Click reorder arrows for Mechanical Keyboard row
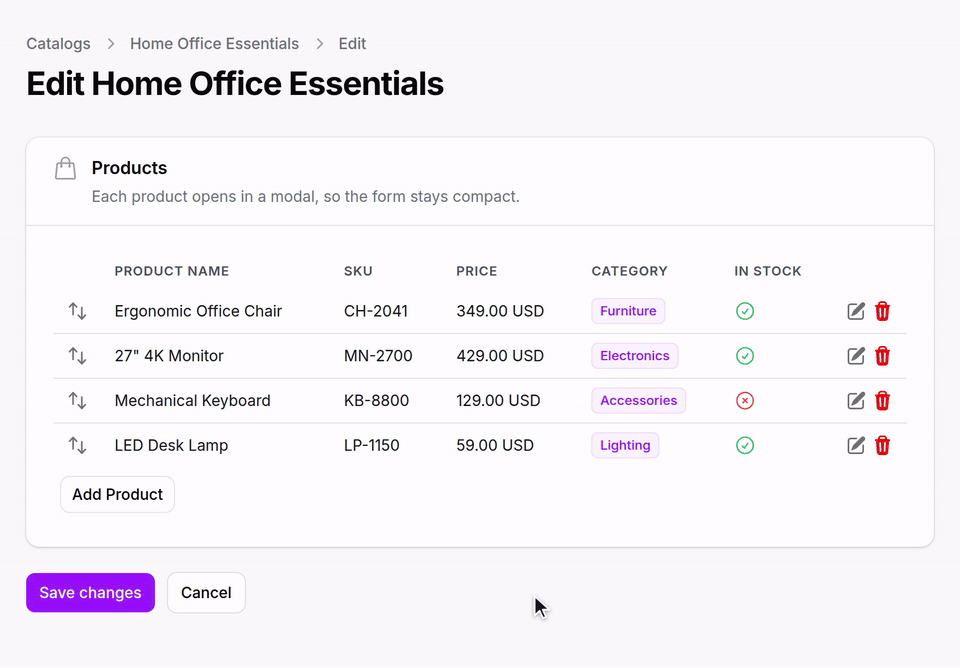Image resolution: width=960 pixels, height=668 pixels. 77,400
